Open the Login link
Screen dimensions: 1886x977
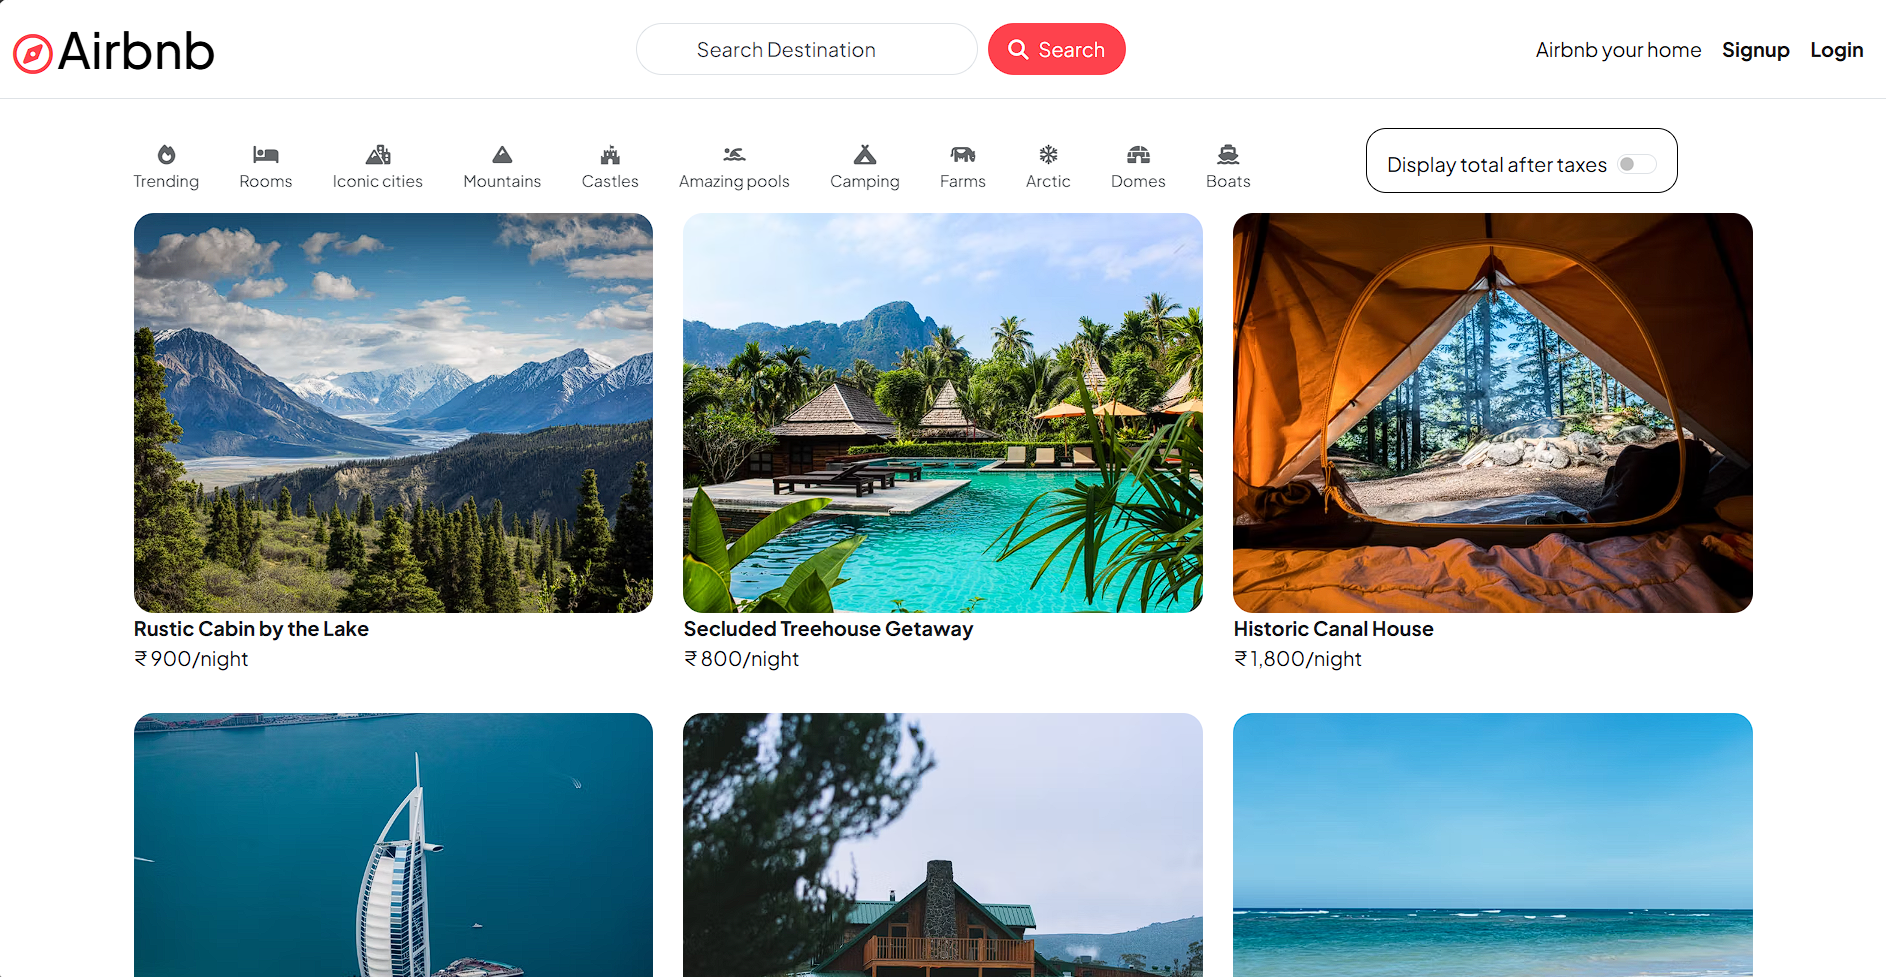coord(1836,50)
